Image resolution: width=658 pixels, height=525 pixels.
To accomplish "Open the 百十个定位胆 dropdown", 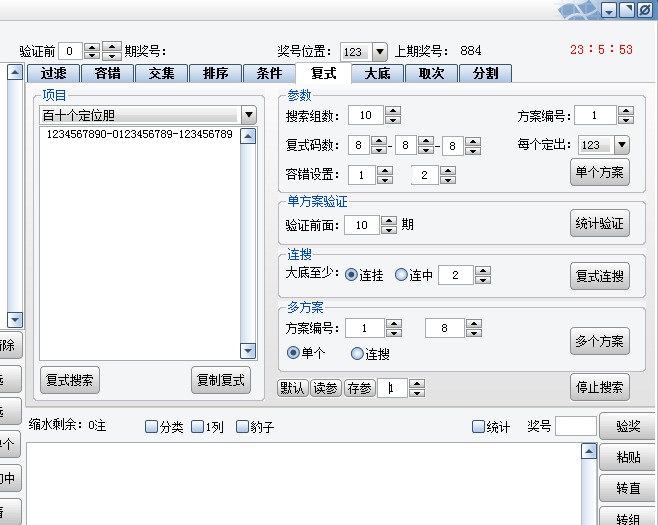I will 249,115.
